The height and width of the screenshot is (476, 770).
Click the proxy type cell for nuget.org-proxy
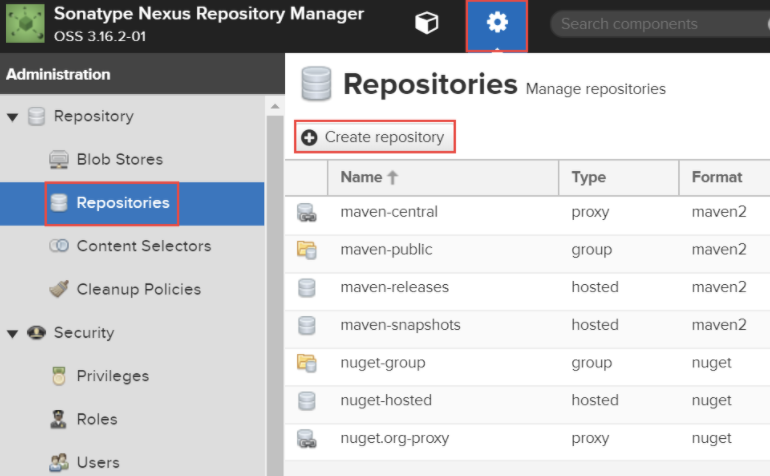[590, 438]
